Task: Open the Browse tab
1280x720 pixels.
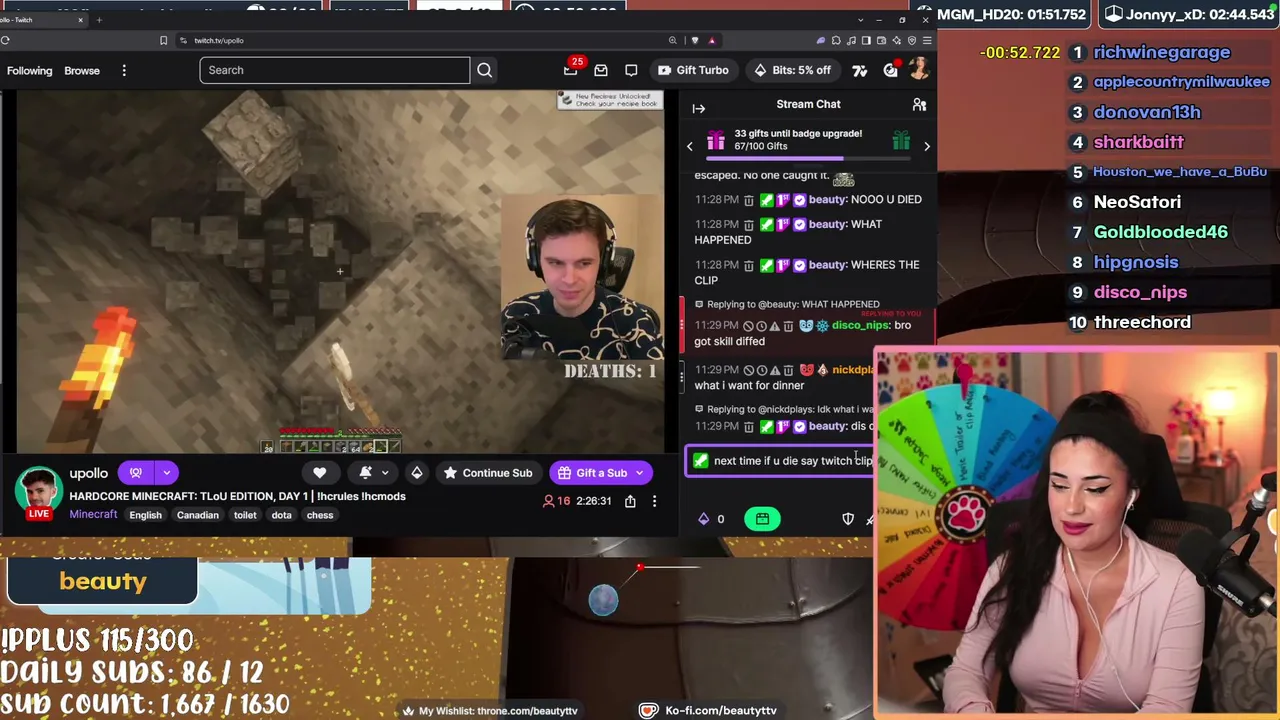Action: [82, 70]
